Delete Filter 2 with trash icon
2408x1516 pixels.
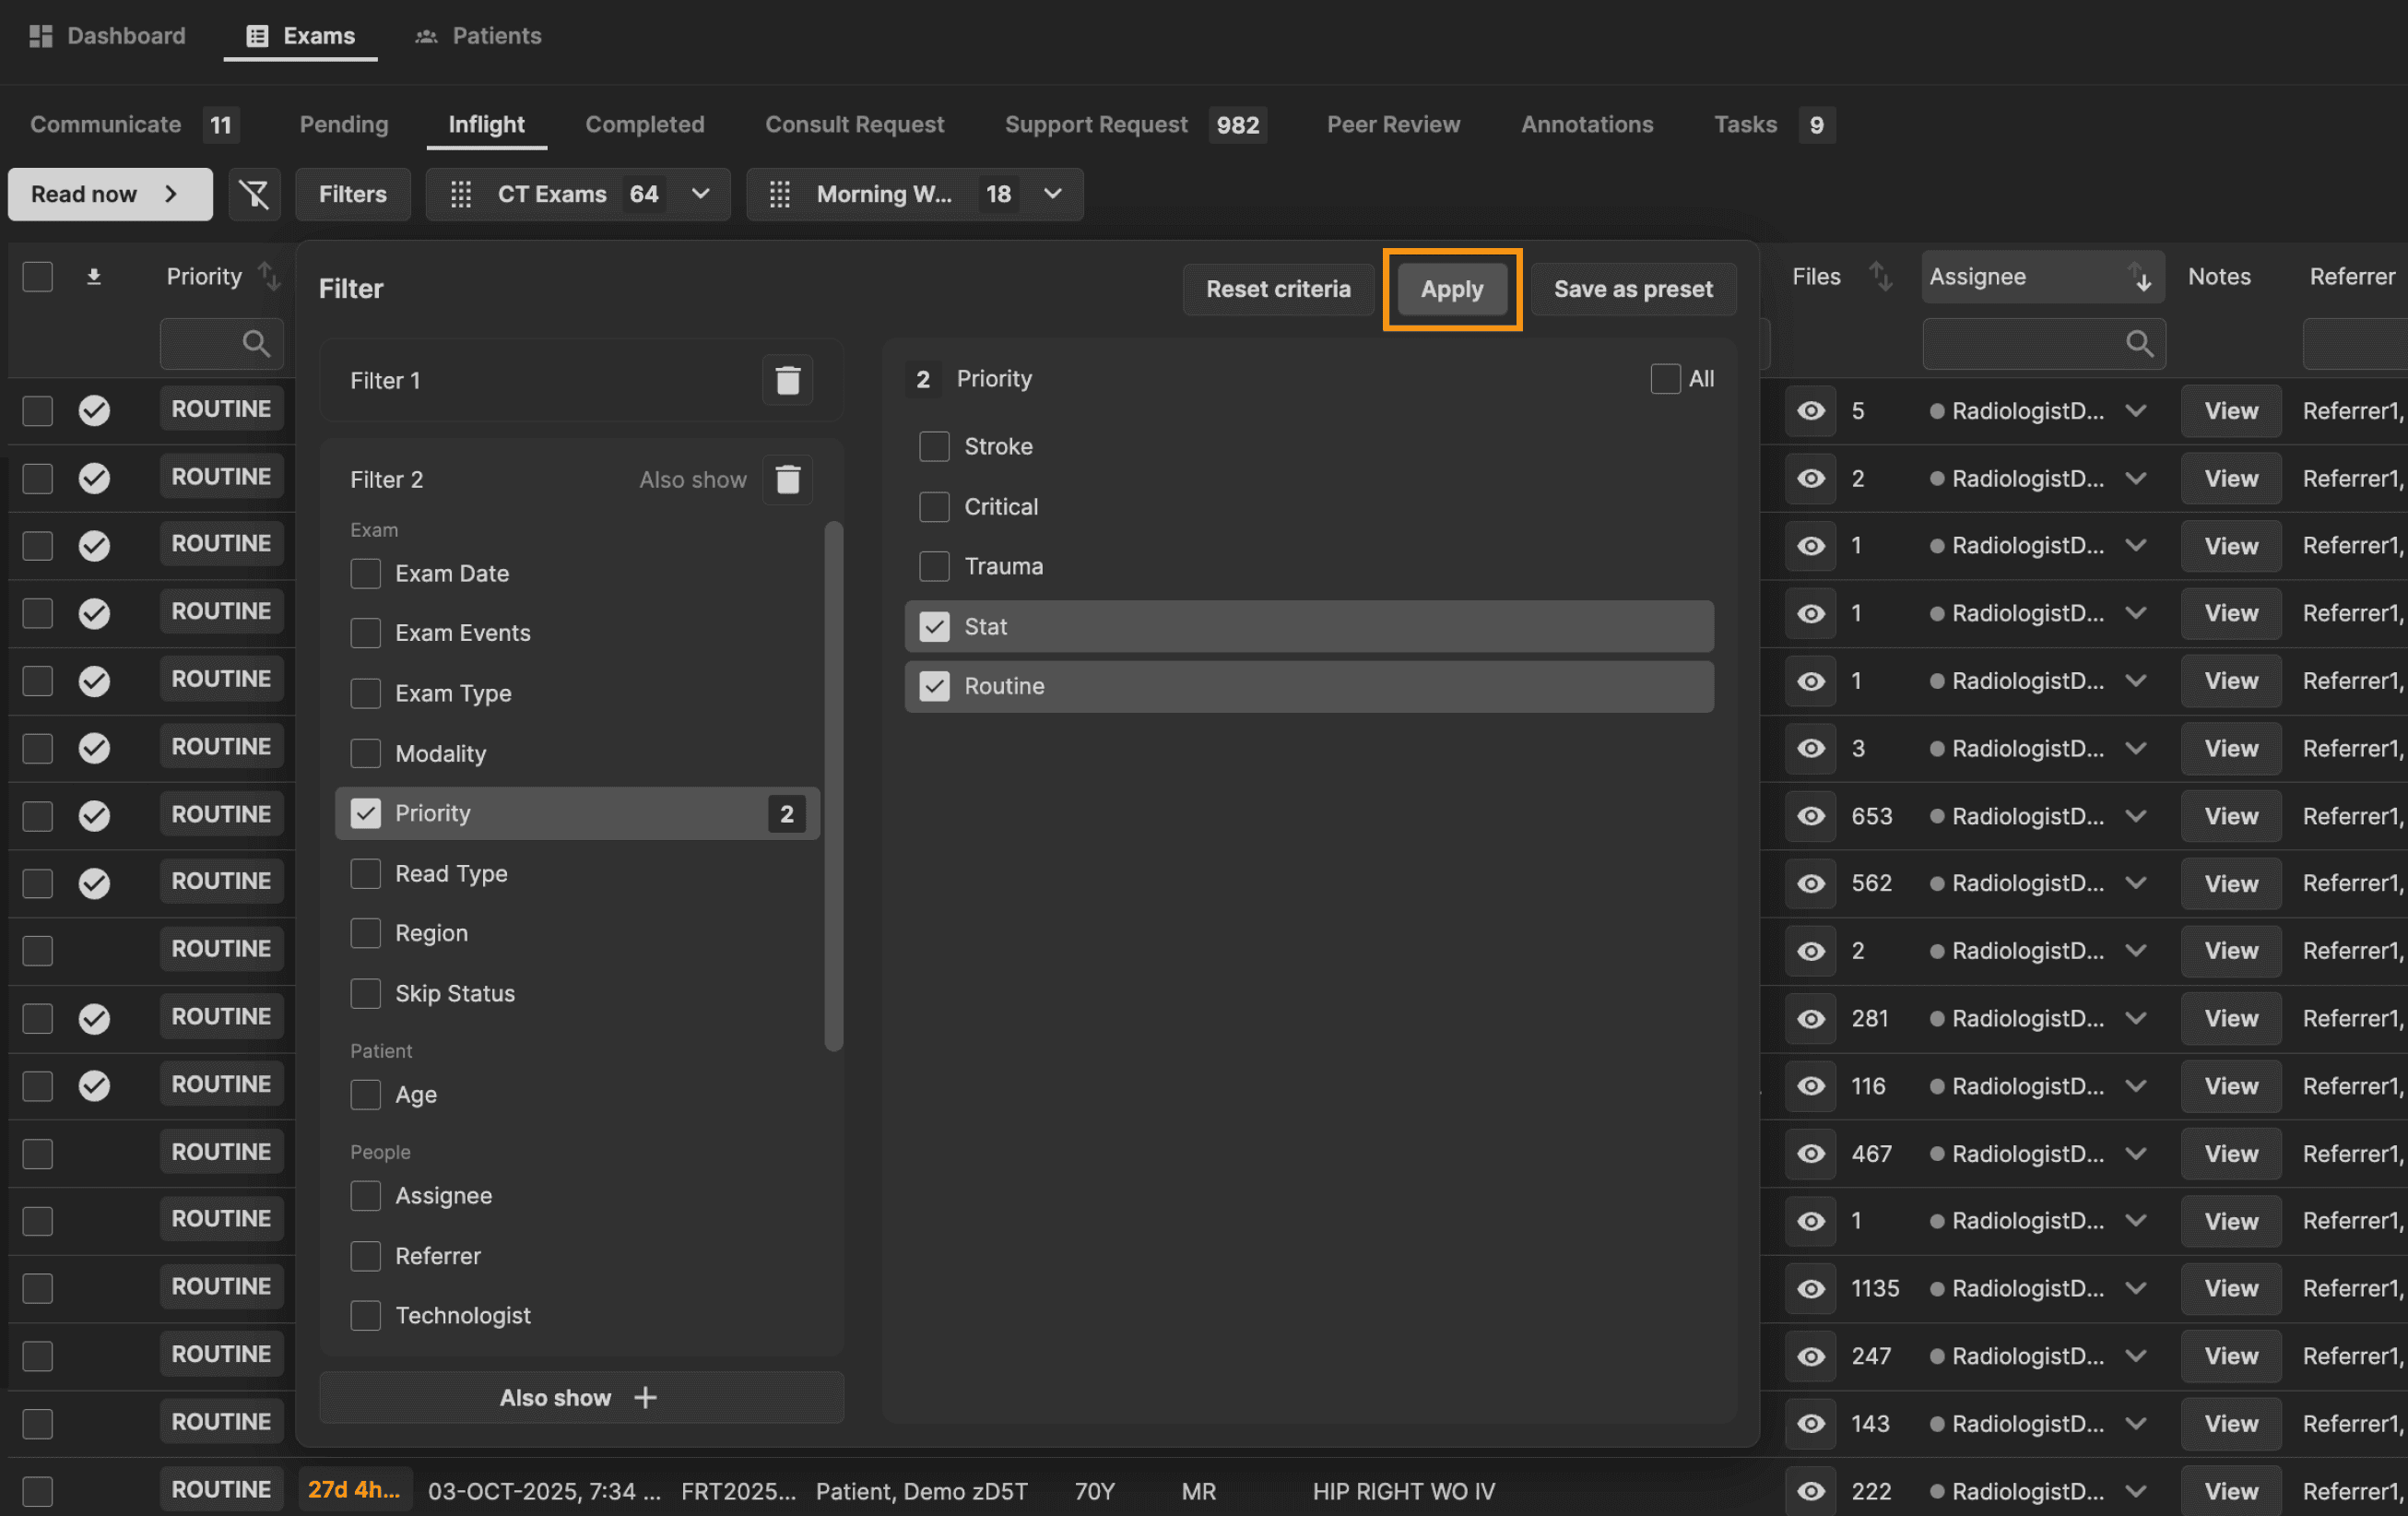(x=787, y=479)
